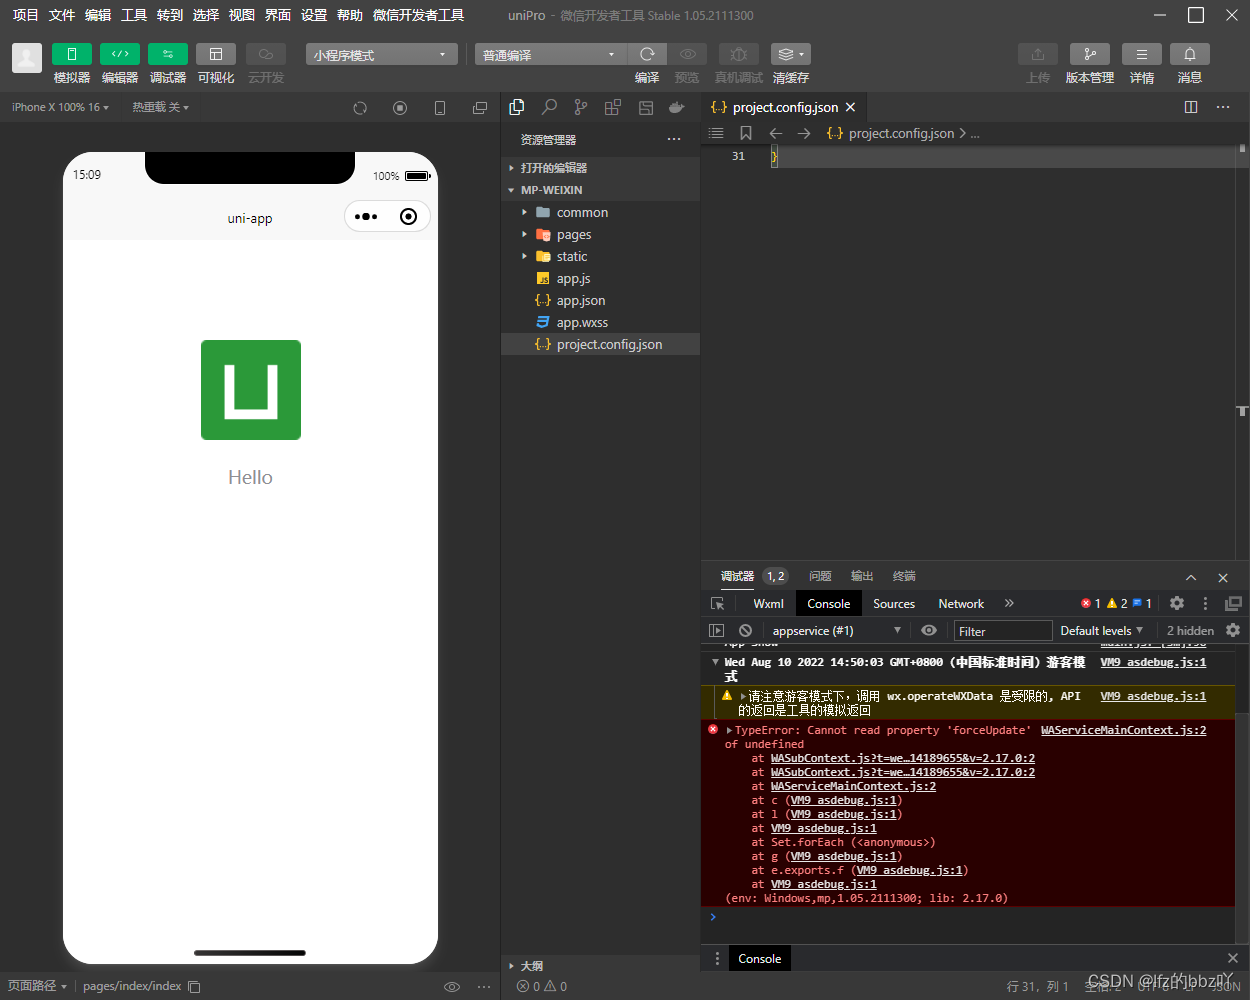This screenshot has width=1250, height=1000.
Task: Toggle the 模拟器 simulator panel button
Action: point(72,54)
